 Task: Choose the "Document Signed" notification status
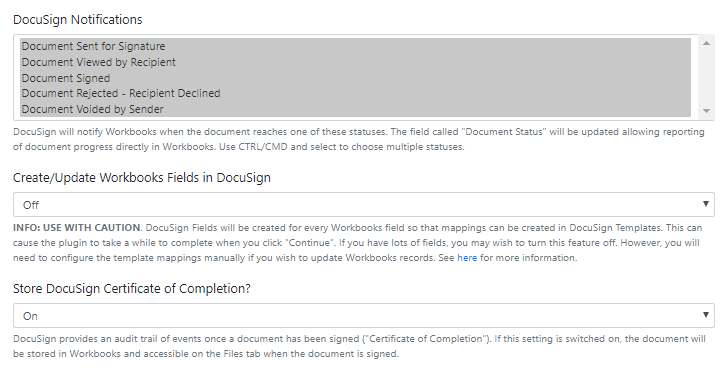coord(356,78)
